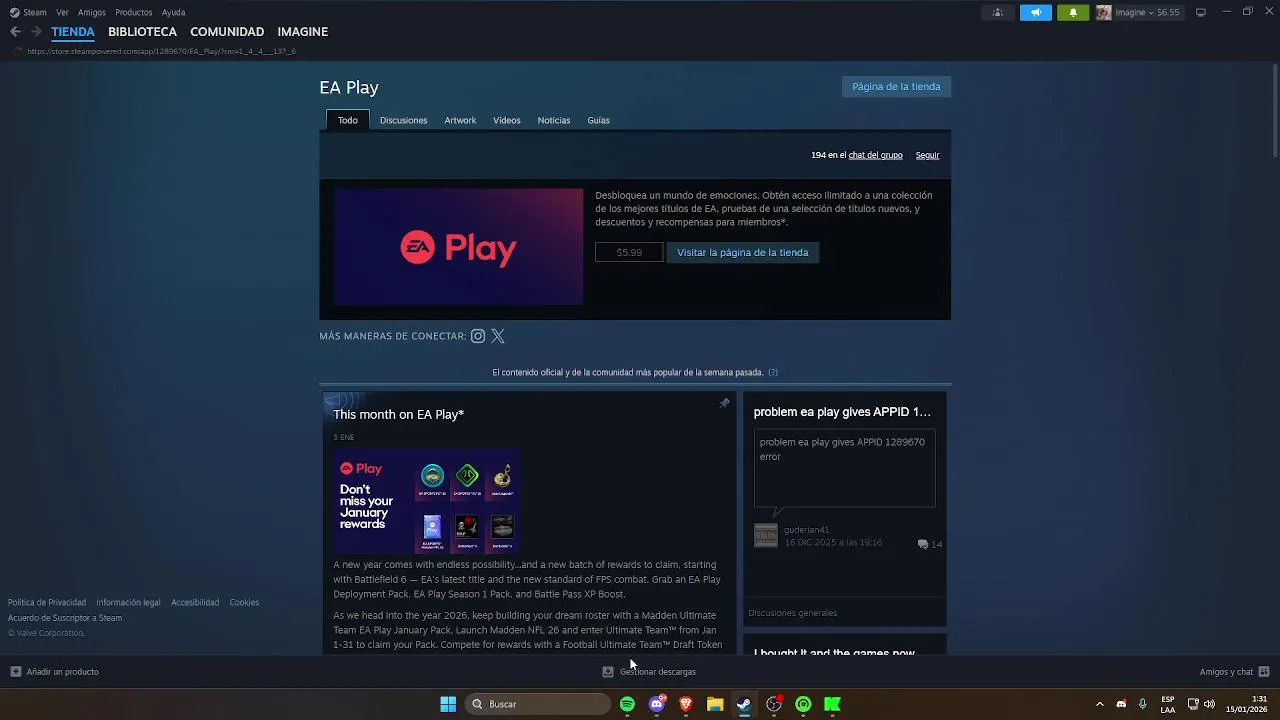Open the green notifications bell
The image size is (1280, 720).
[x=1073, y=12]
